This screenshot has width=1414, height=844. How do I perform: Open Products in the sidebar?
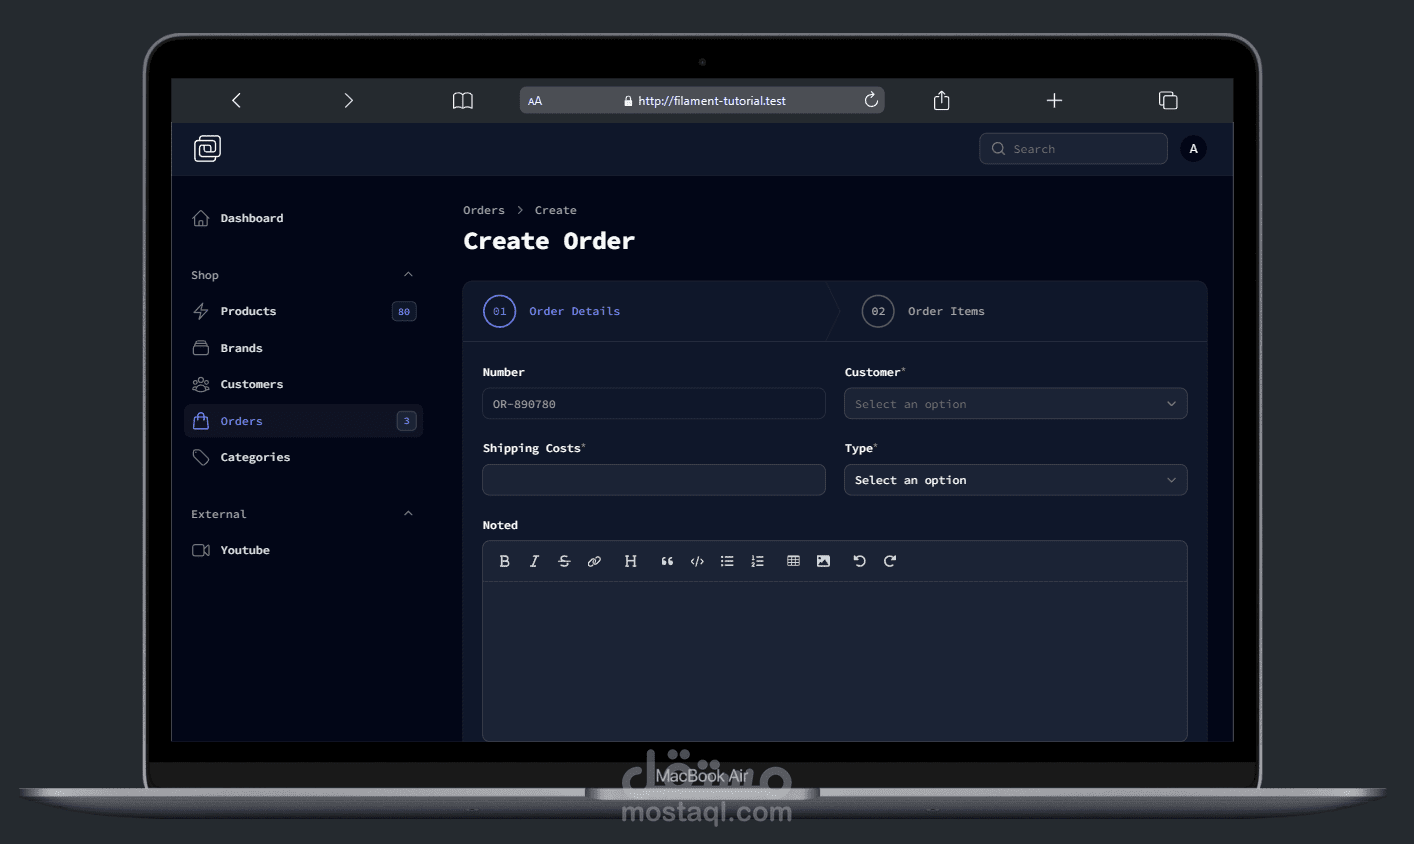pos(303,311)
